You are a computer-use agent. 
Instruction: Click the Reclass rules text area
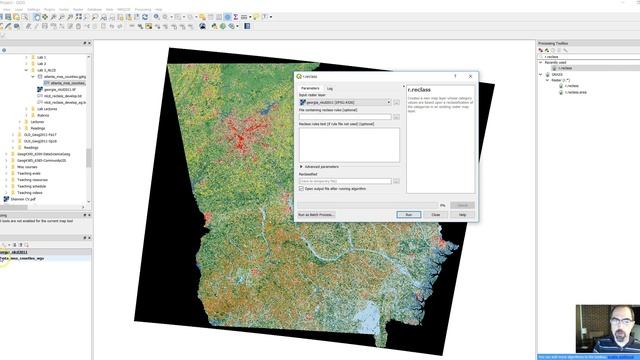[x=349, y=145]
